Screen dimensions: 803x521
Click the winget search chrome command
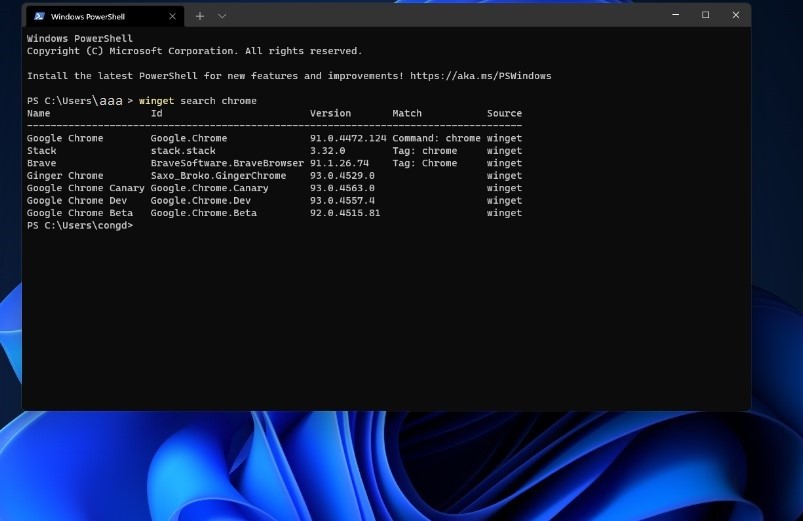point(198,101)
